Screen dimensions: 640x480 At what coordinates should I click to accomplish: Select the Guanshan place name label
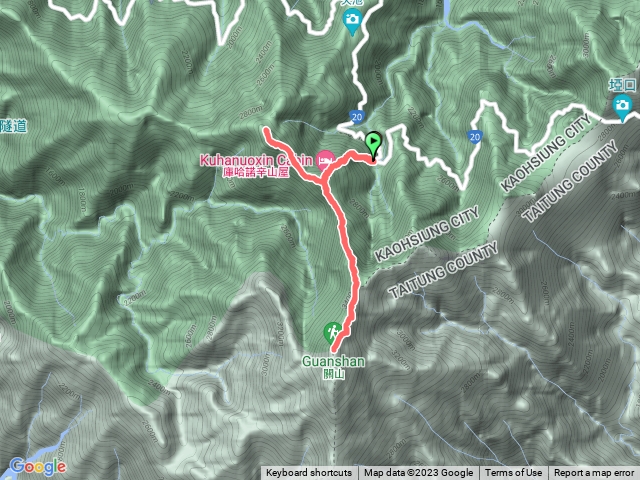[x=333, y=361]
